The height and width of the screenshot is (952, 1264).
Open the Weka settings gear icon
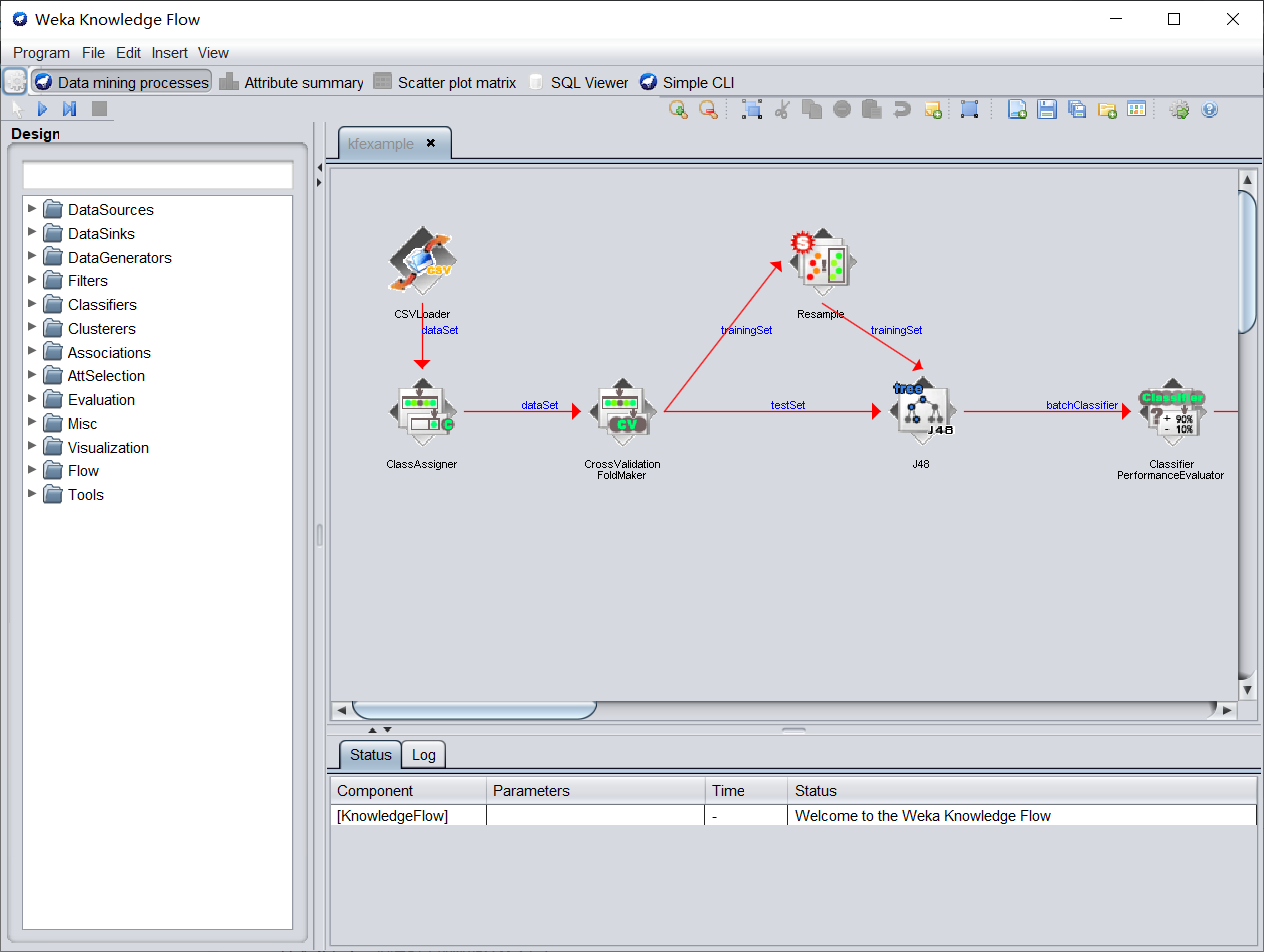click(1179, 109)
